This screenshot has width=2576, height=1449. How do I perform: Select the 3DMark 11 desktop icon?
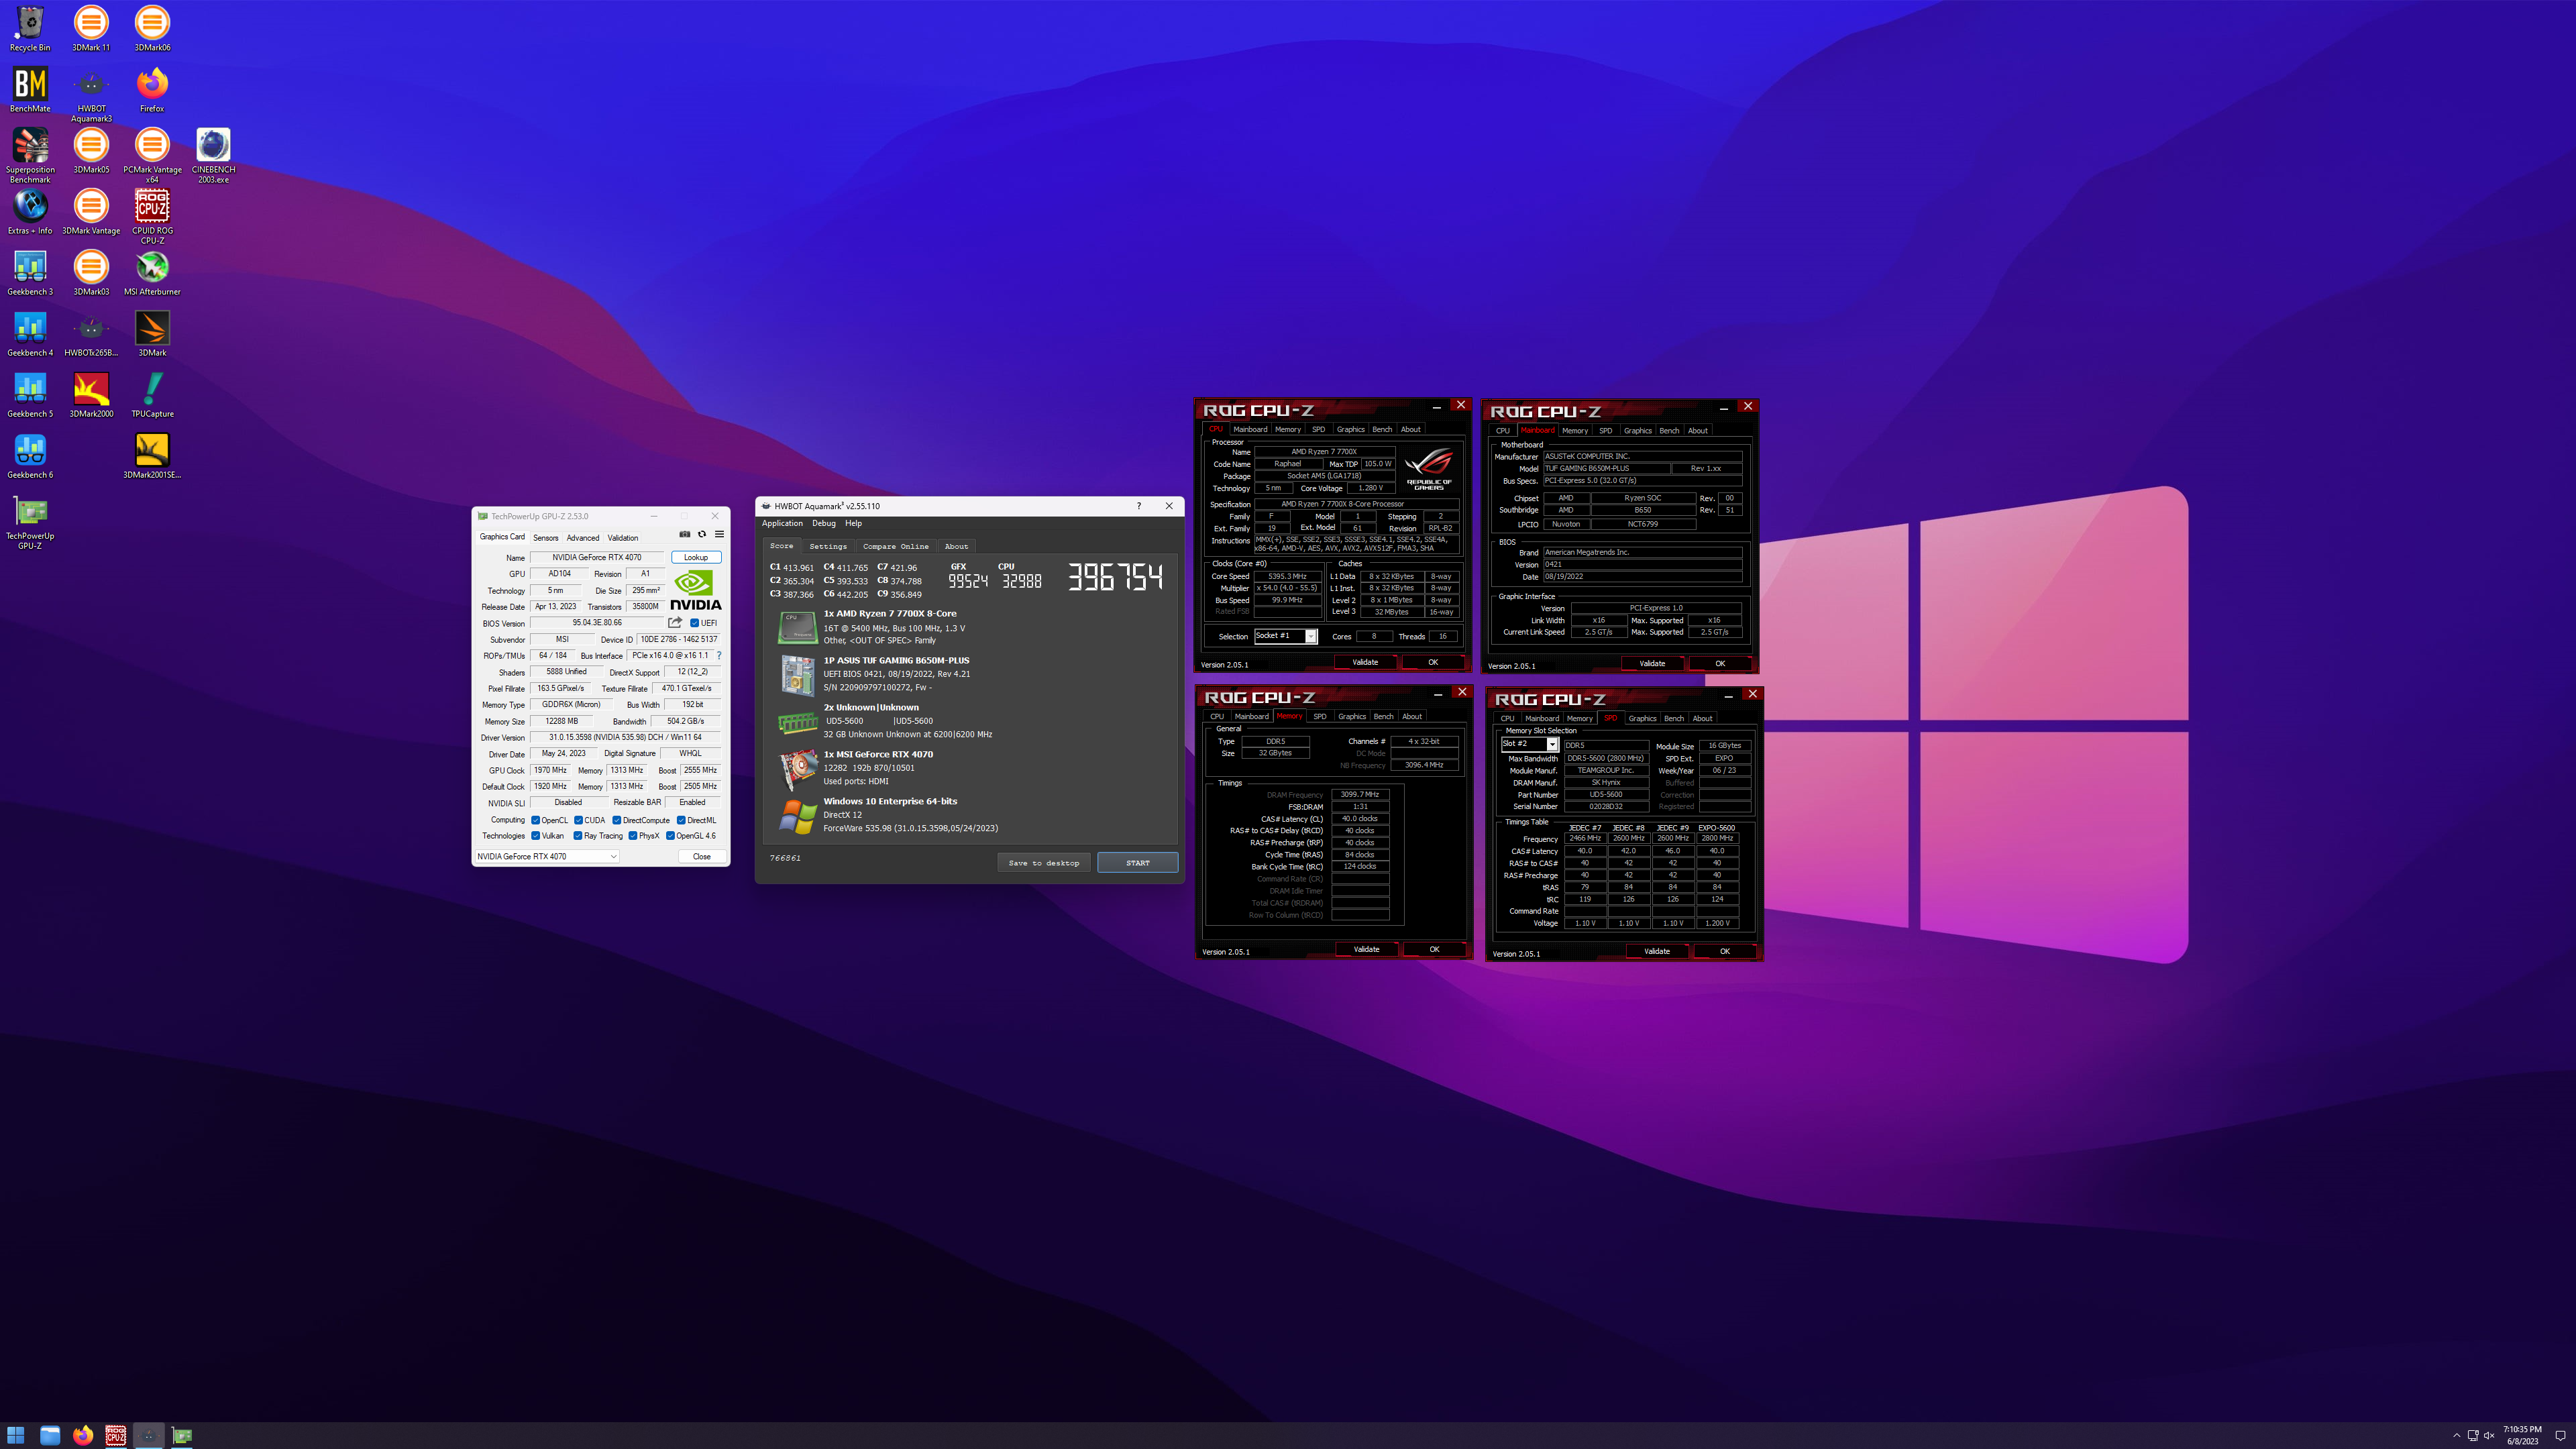pos(91,29)
